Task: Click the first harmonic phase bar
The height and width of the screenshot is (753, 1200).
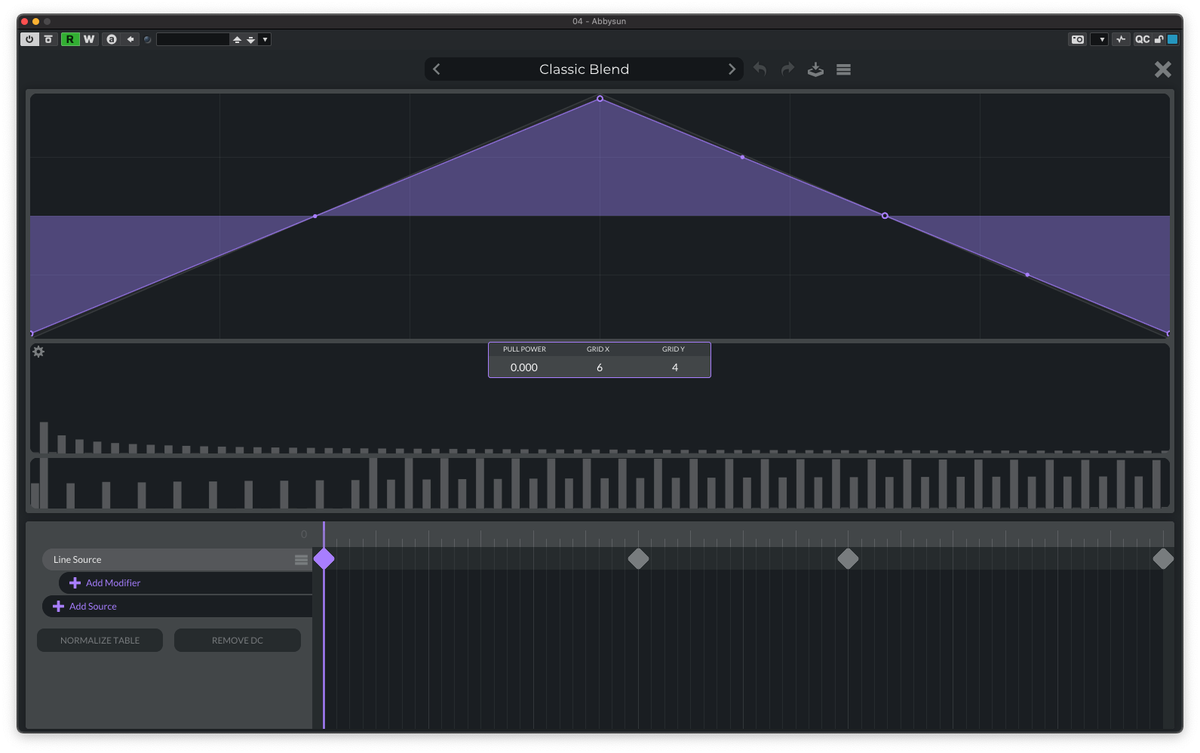Action: [35, 496]
